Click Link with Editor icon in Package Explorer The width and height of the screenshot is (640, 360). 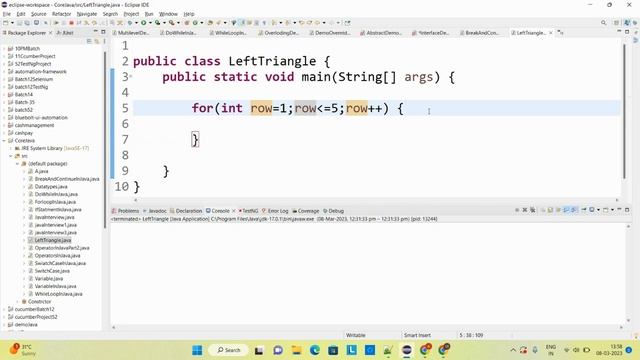click(x=96, y=41)
